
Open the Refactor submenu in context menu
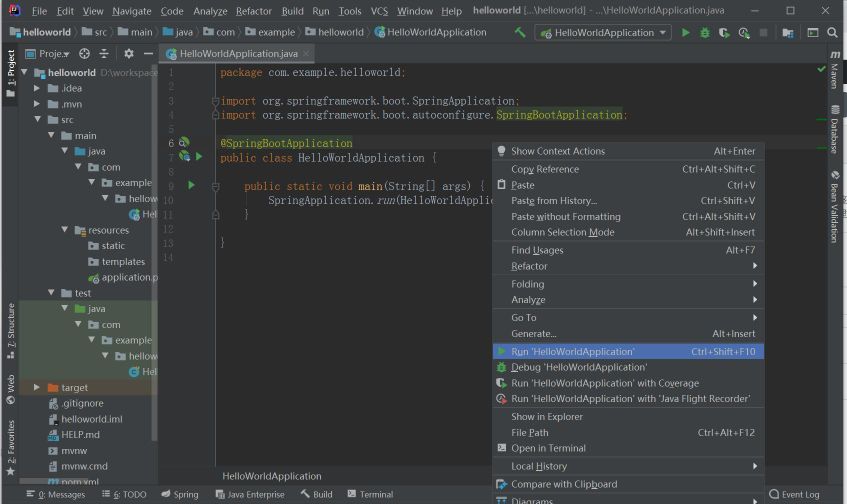(628, 266)
